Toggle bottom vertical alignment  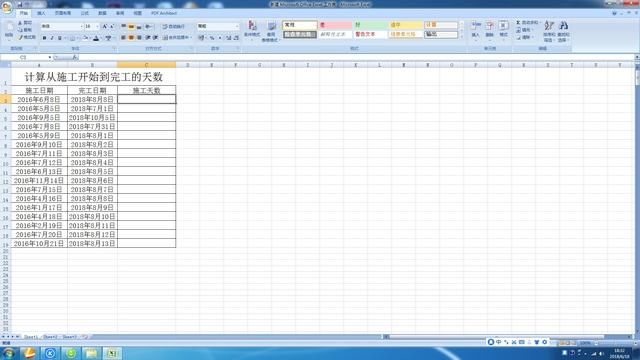click(x=139, y=26)
